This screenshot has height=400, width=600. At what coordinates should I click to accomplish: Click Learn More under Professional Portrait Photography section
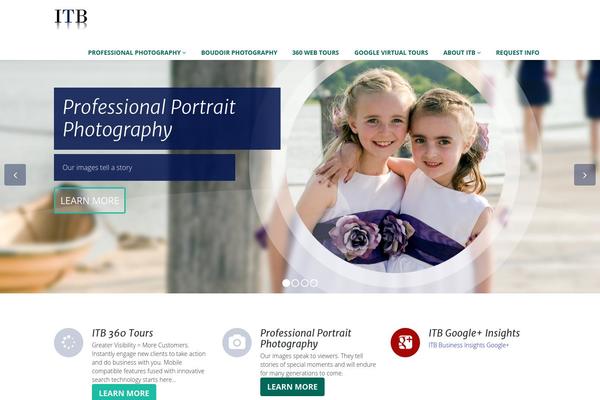[292, 387]
